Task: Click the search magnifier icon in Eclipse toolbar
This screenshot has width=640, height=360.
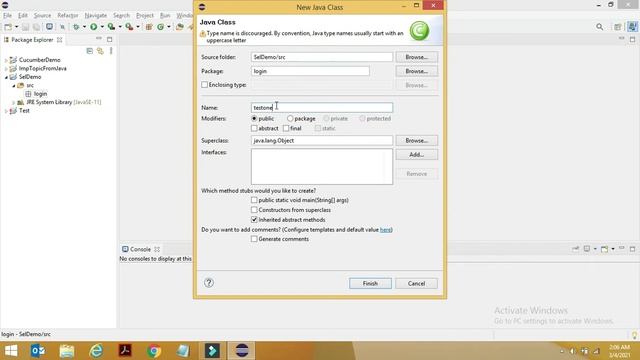Action: click(599, 27)
